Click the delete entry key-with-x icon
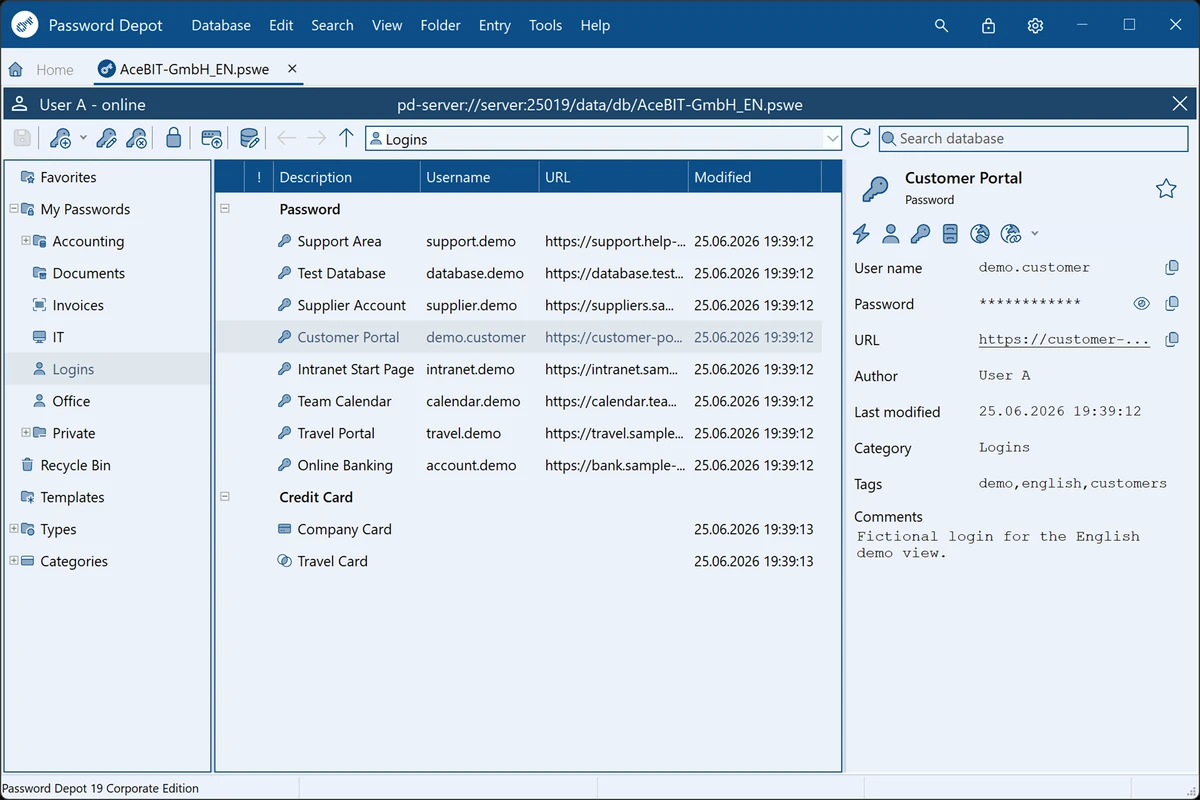Image resolution: width=1200 pixels, height=800 pixels. [x=137, y=139]
